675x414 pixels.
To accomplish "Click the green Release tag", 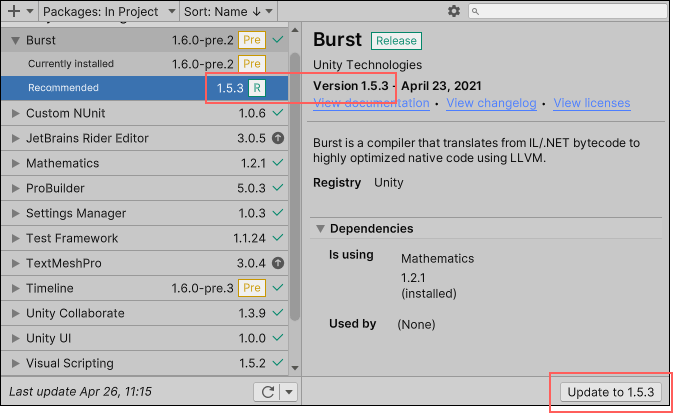I will pos(396,41).
